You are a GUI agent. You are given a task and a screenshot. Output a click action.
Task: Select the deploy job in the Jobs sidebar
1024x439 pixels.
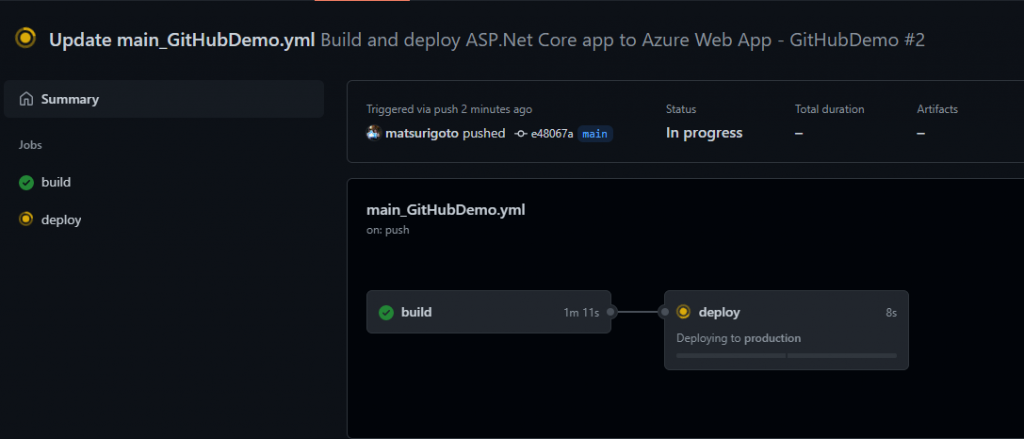[61, 219]
